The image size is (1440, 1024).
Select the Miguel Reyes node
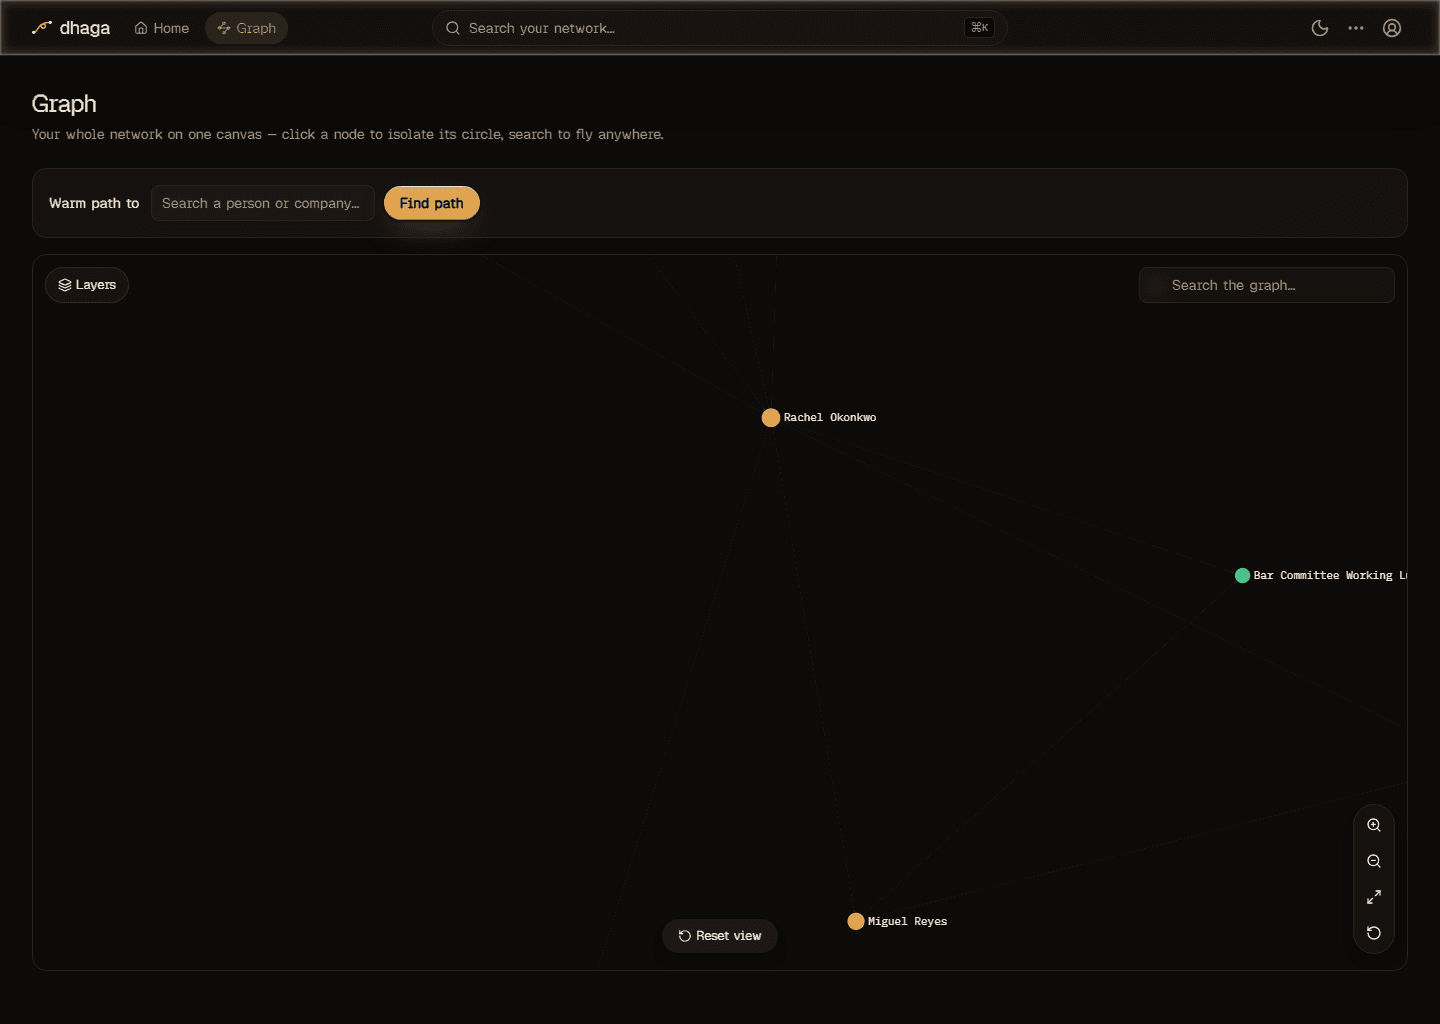click(856, 922)
